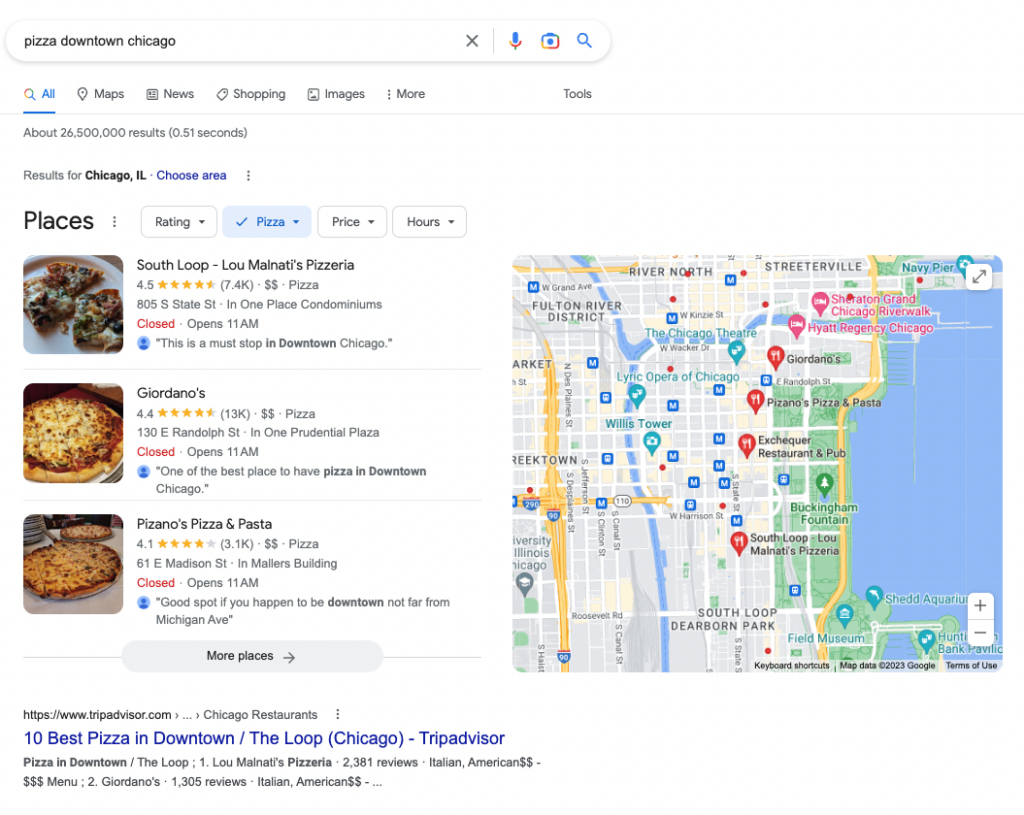Click the Willis Tower camera marker
This screenshot has width=1024, height=815.
651,443
